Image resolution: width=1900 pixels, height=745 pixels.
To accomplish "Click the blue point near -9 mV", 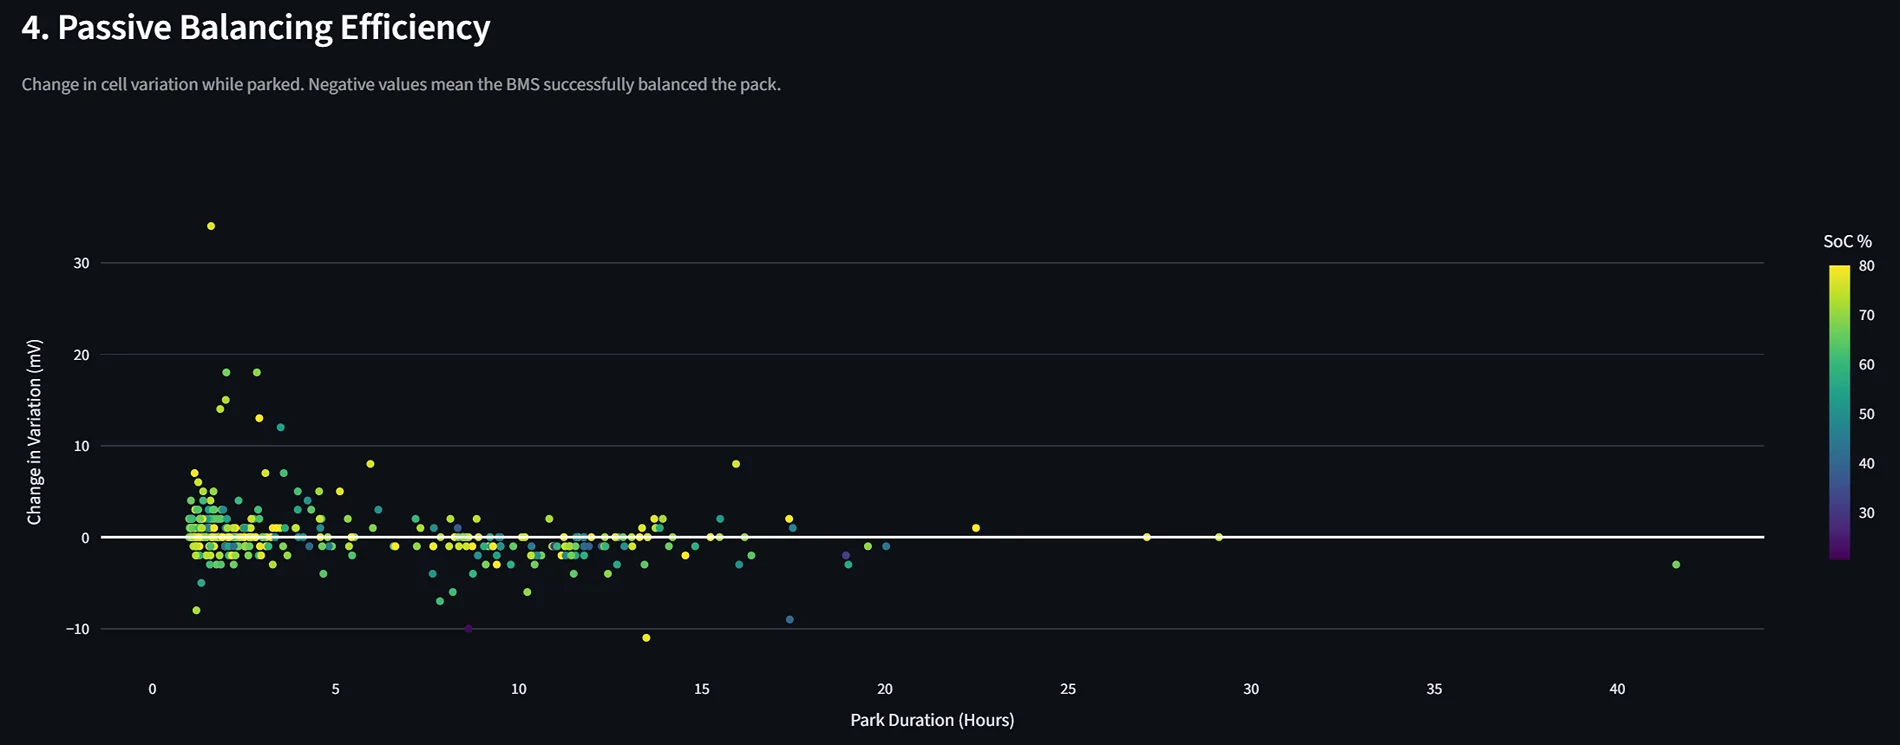I will point(790,620).
